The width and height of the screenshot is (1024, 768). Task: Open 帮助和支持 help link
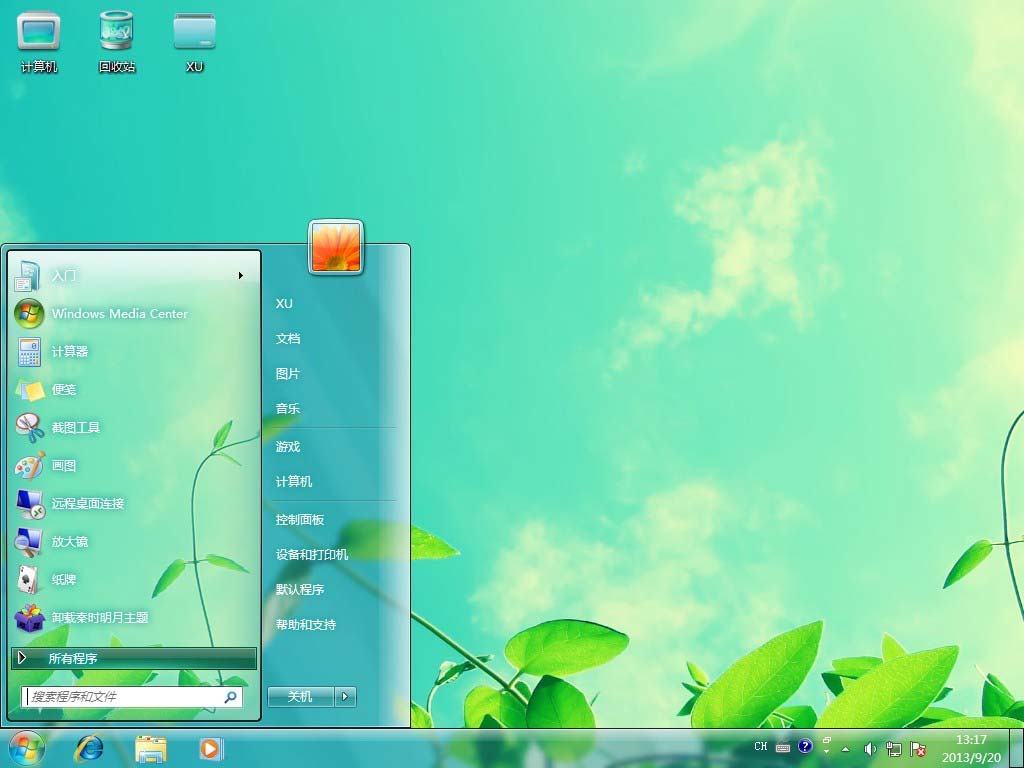click(x=306, y=624)
